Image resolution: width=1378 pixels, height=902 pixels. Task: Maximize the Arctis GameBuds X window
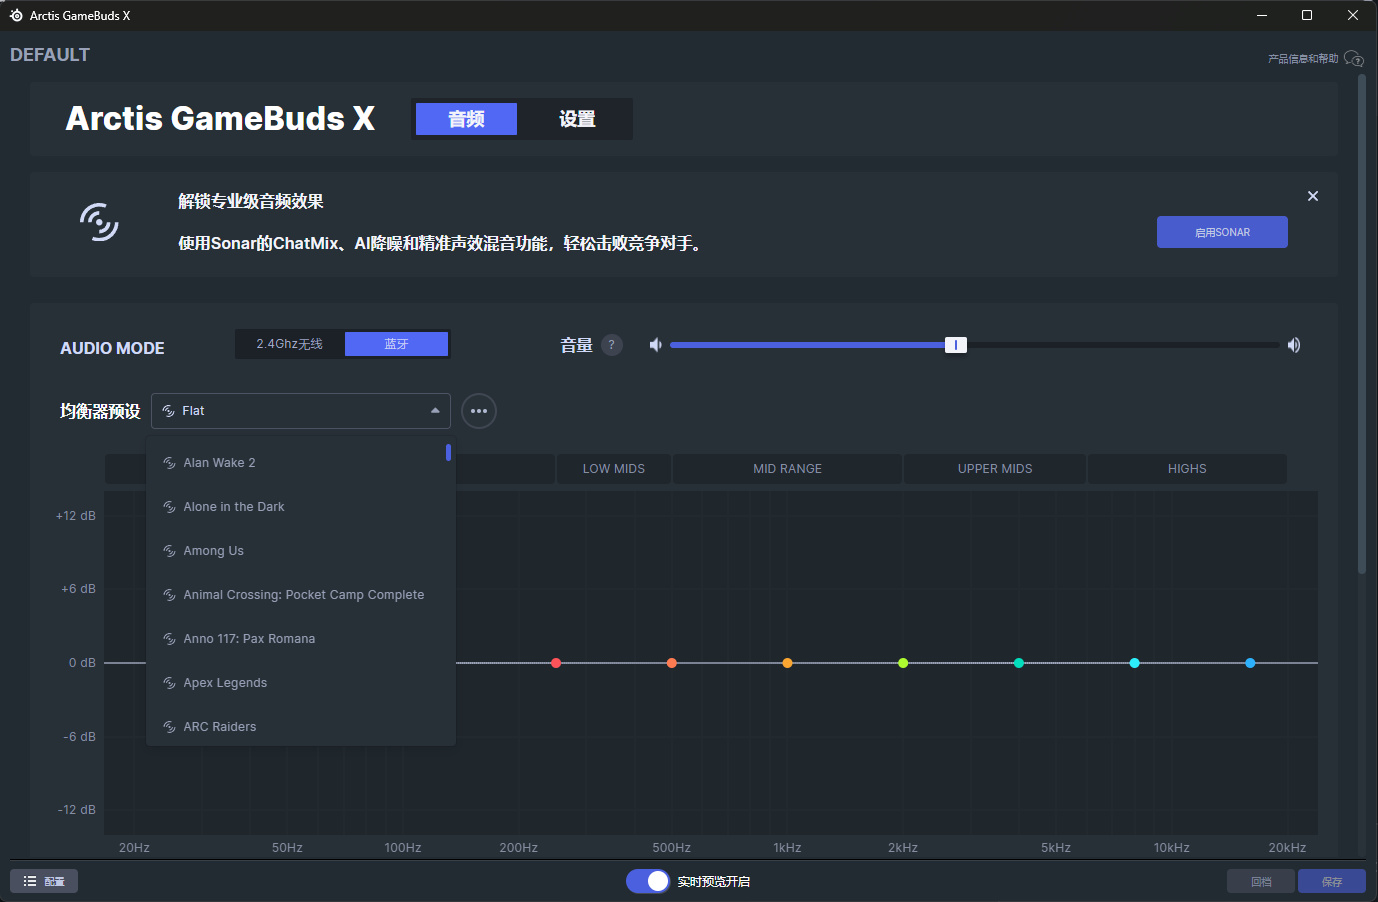point(1307,15)
